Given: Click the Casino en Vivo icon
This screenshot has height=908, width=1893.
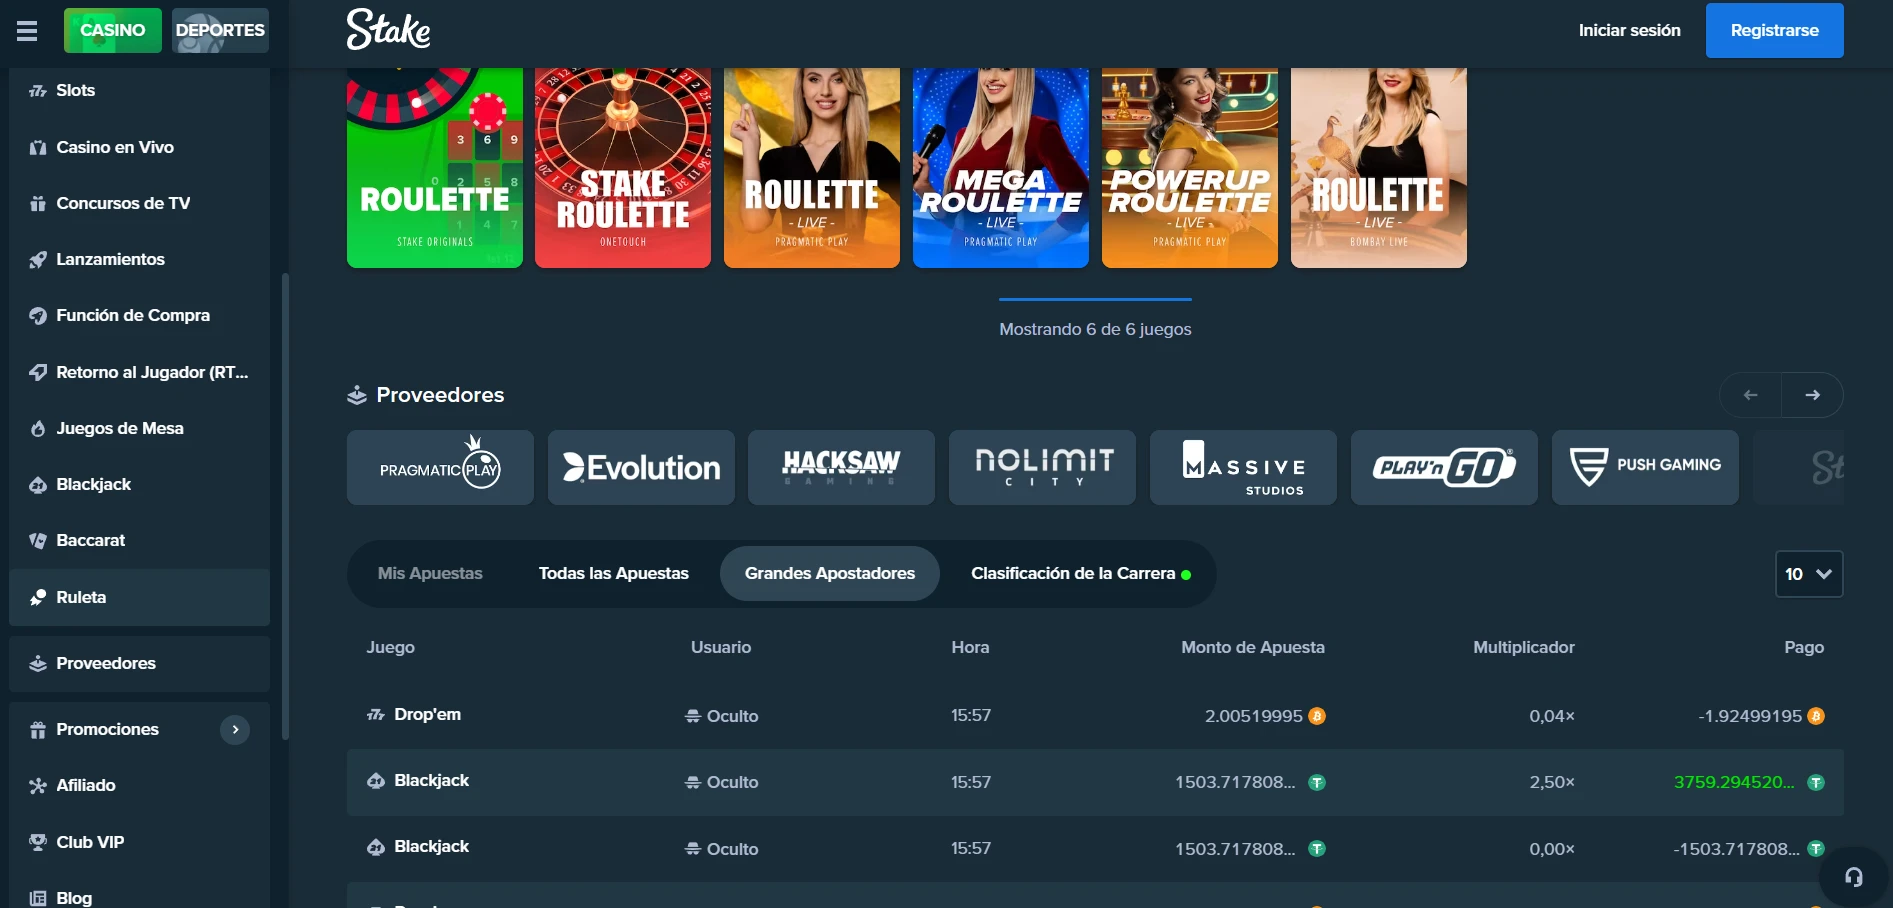Looking at the screenshot, I should tap(38, 148).
